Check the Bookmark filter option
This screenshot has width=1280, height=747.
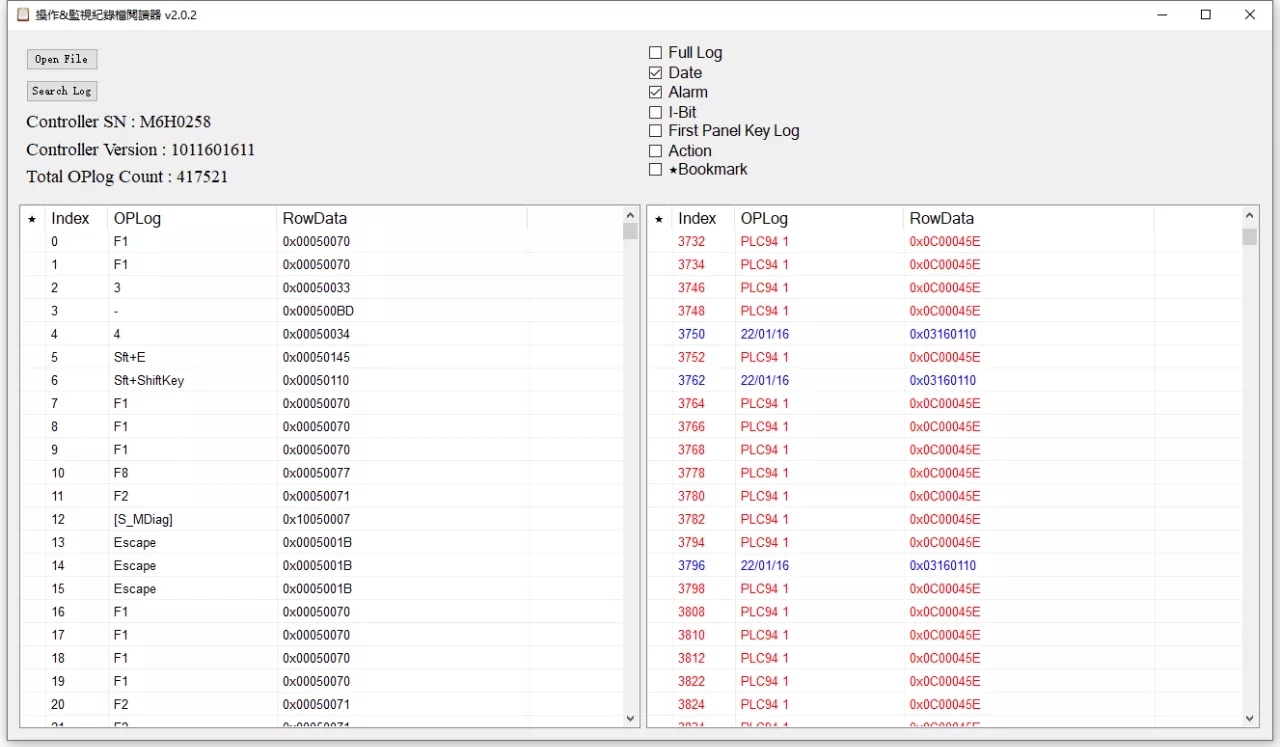coord(655,170)
